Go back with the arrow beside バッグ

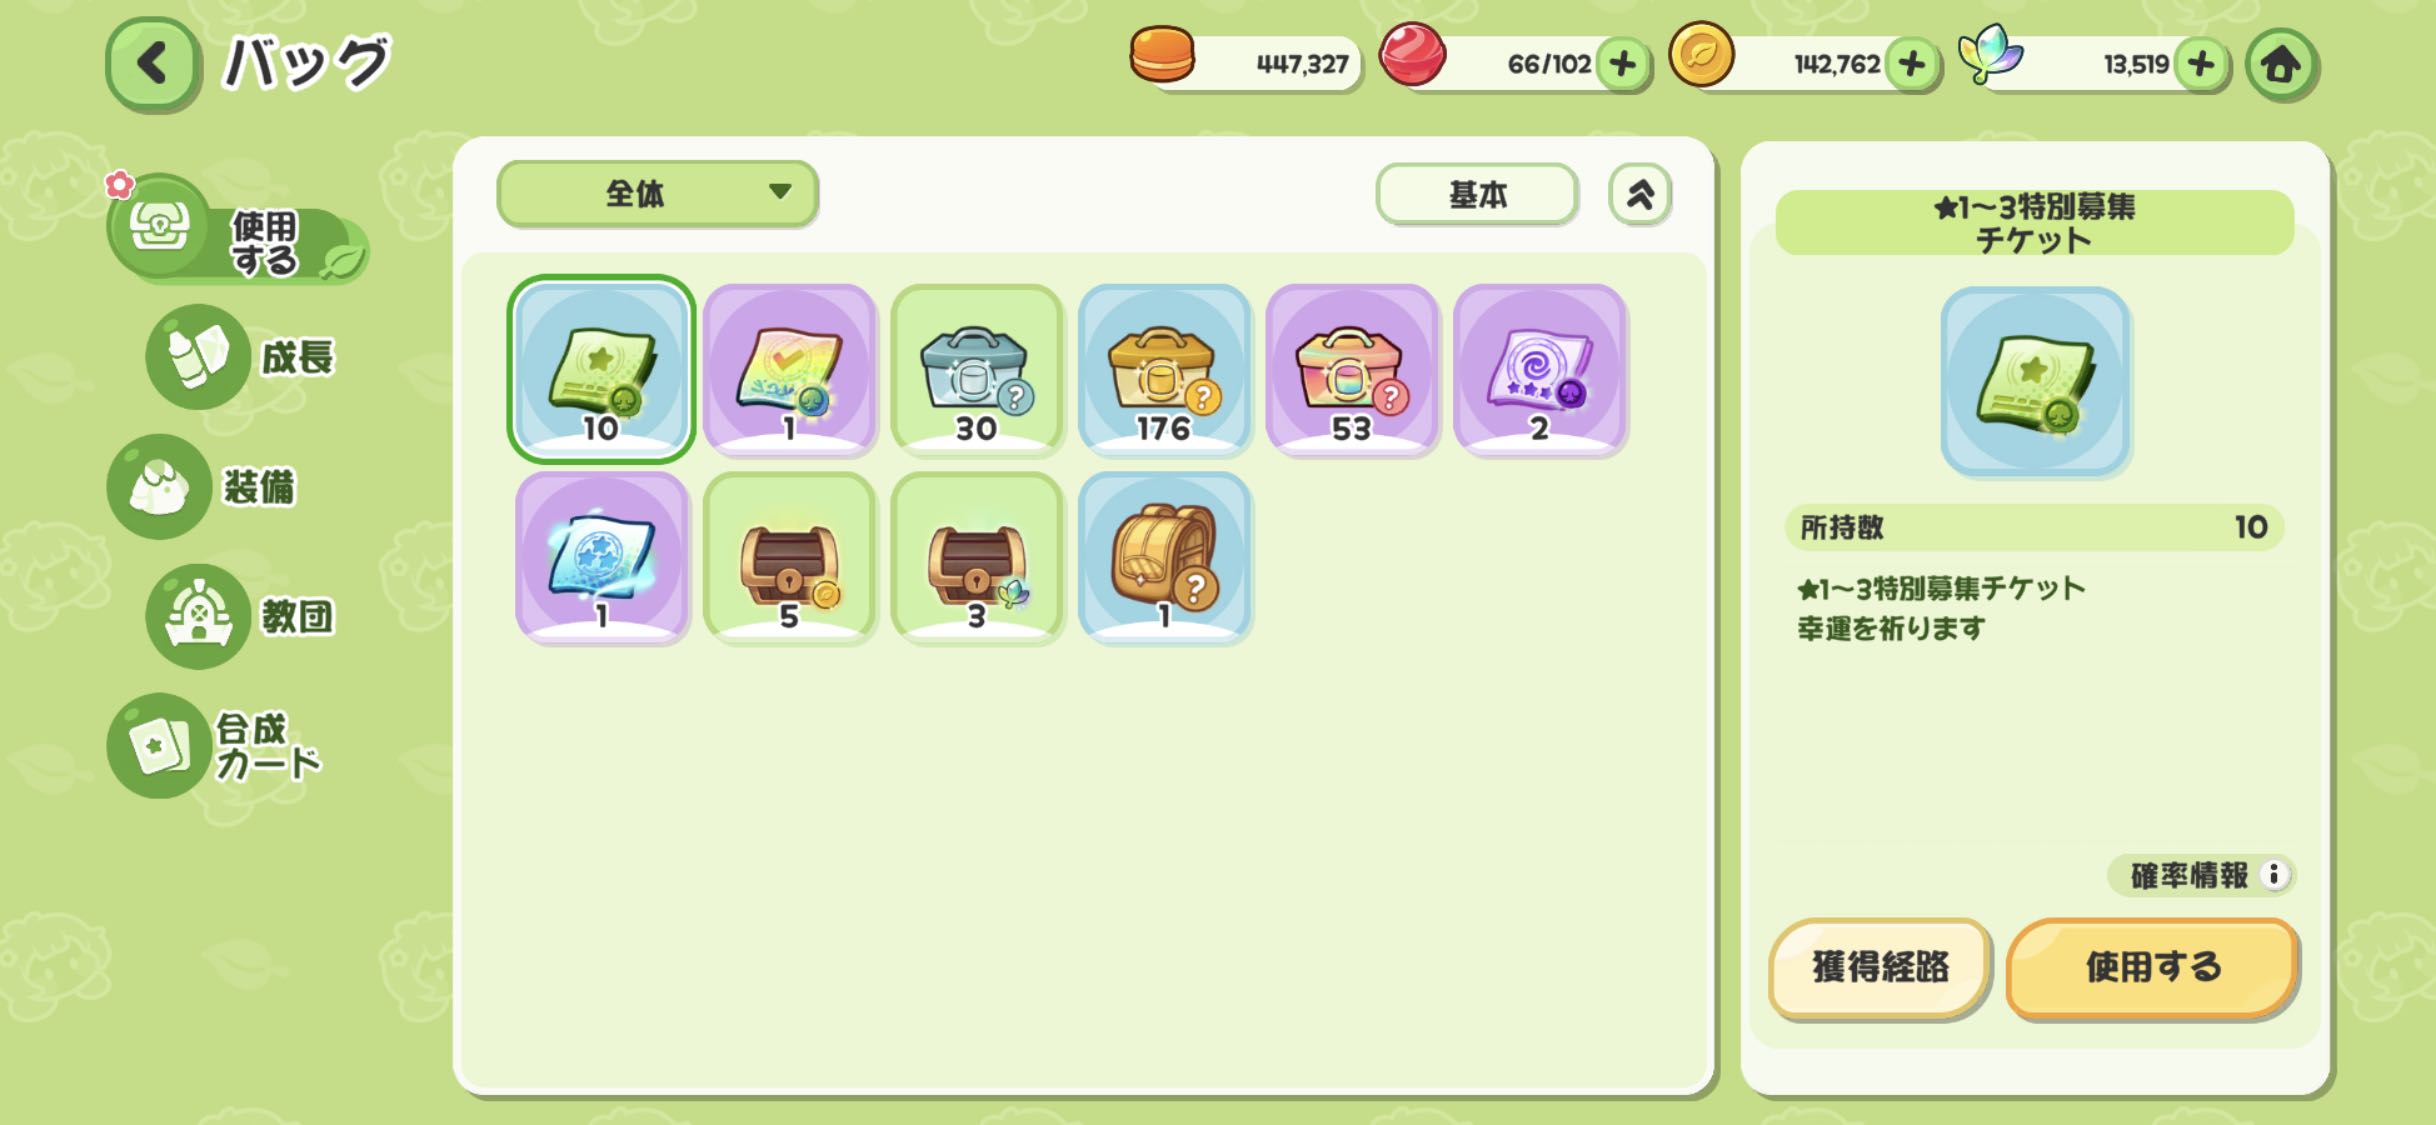point(152,64)
